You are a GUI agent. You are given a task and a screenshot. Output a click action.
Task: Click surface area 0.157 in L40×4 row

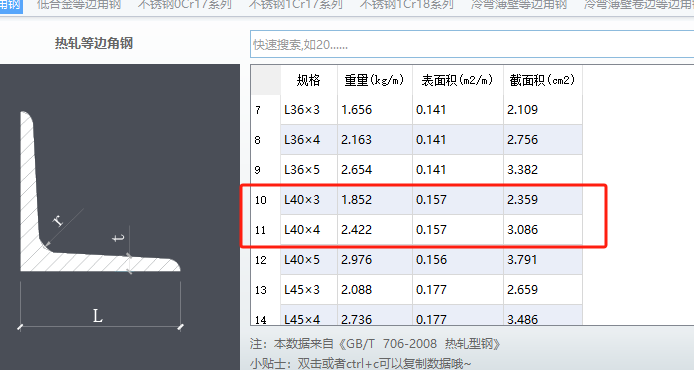[458, 230]
